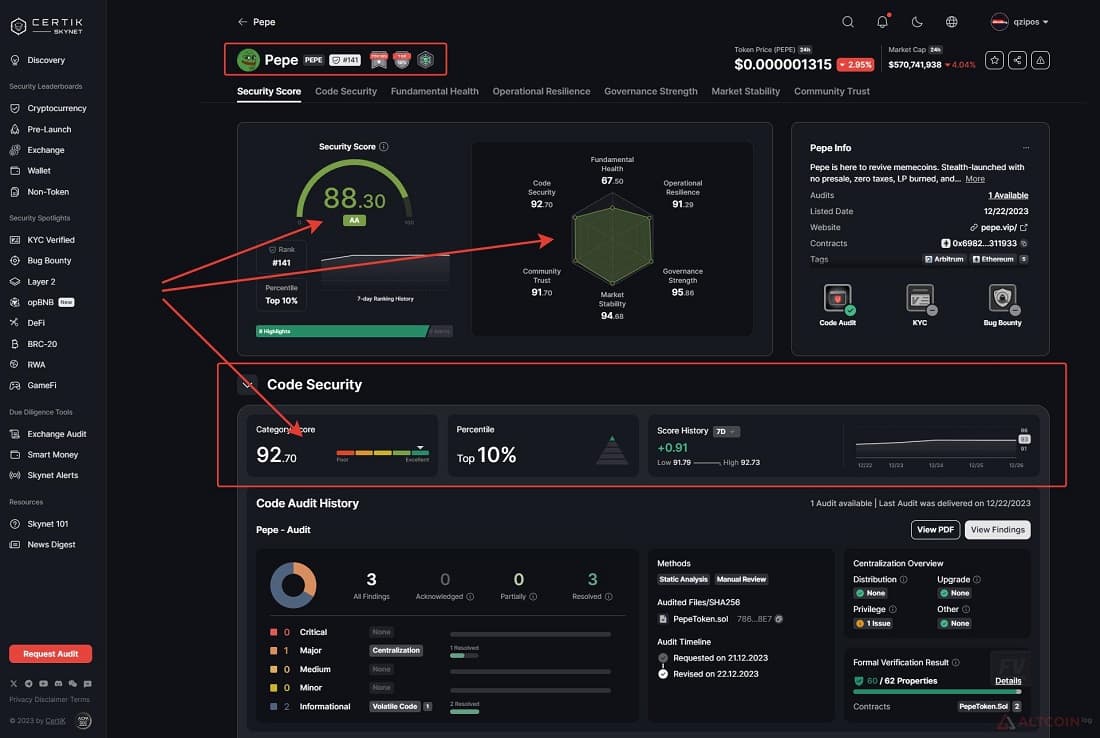
Task: Switch to the Code Security tab
Action: coord(346,91)
